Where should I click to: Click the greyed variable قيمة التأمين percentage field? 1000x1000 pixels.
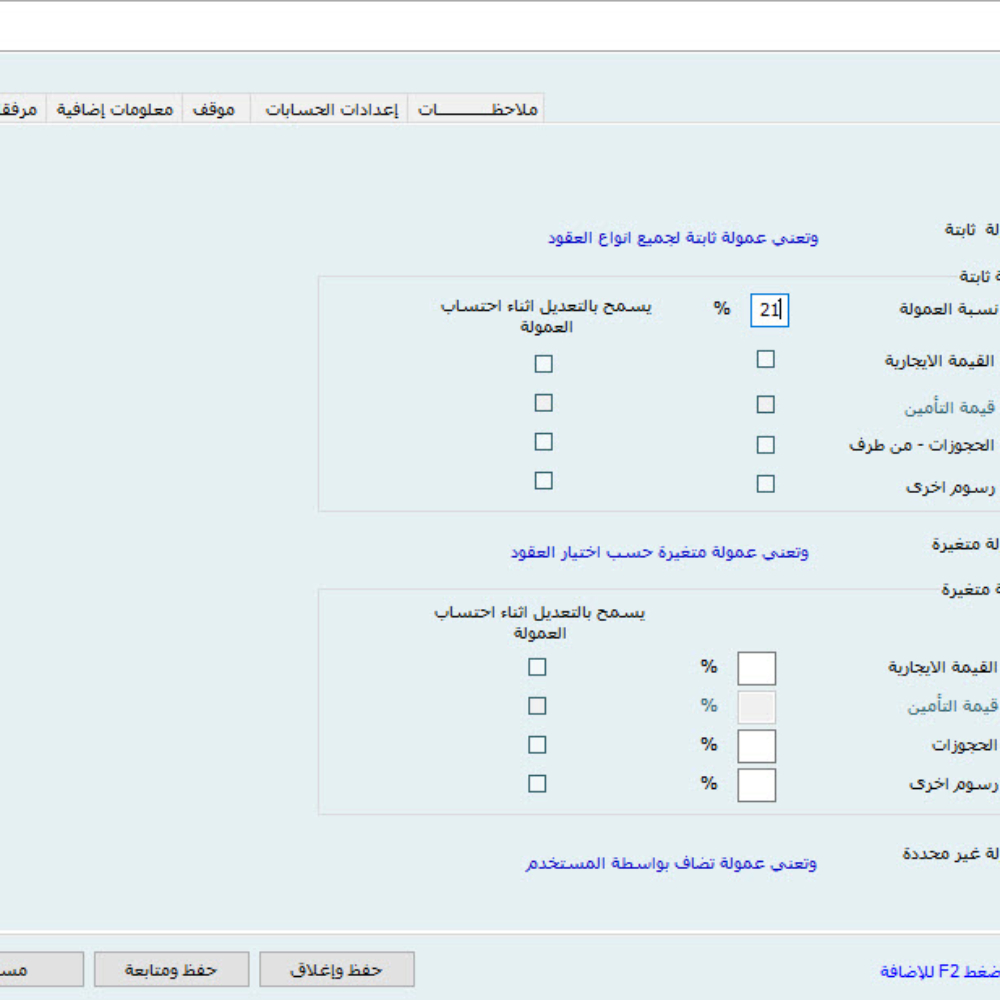756,707
